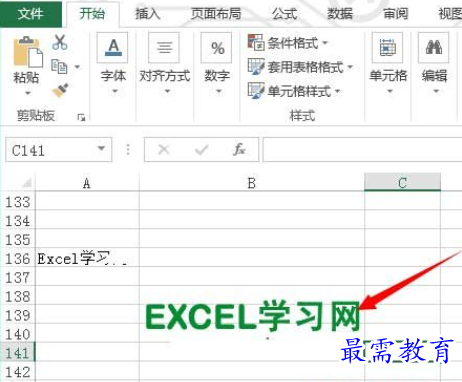Select row 141 header
Image resolution: width=462 pixels, height=382 pixels.
[x=18, y=353]
